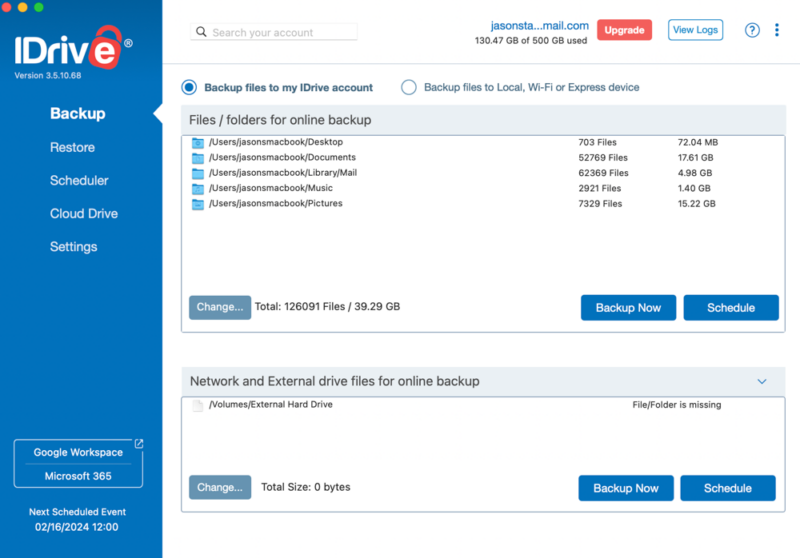This screenshot has width=800, height=558.
Task: Click the File/Folder is missing status
Action: [677, 405]
